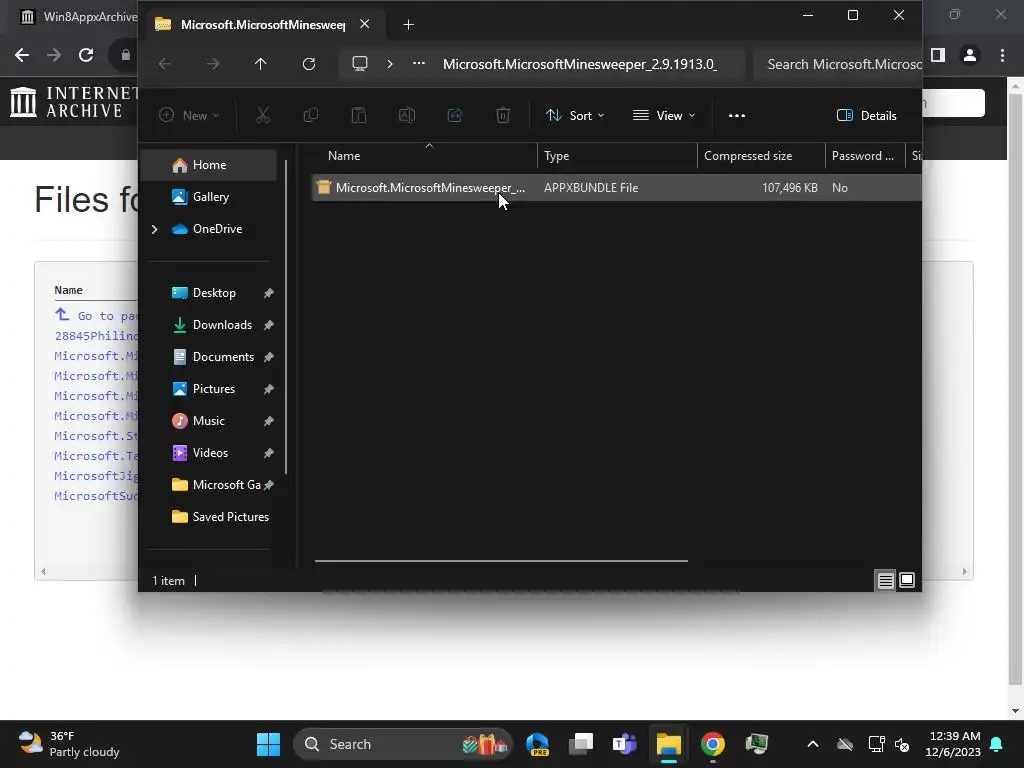Open the View dropdown
The width and height of the screenshot is (1024, 768).
(x=664, y=116)
